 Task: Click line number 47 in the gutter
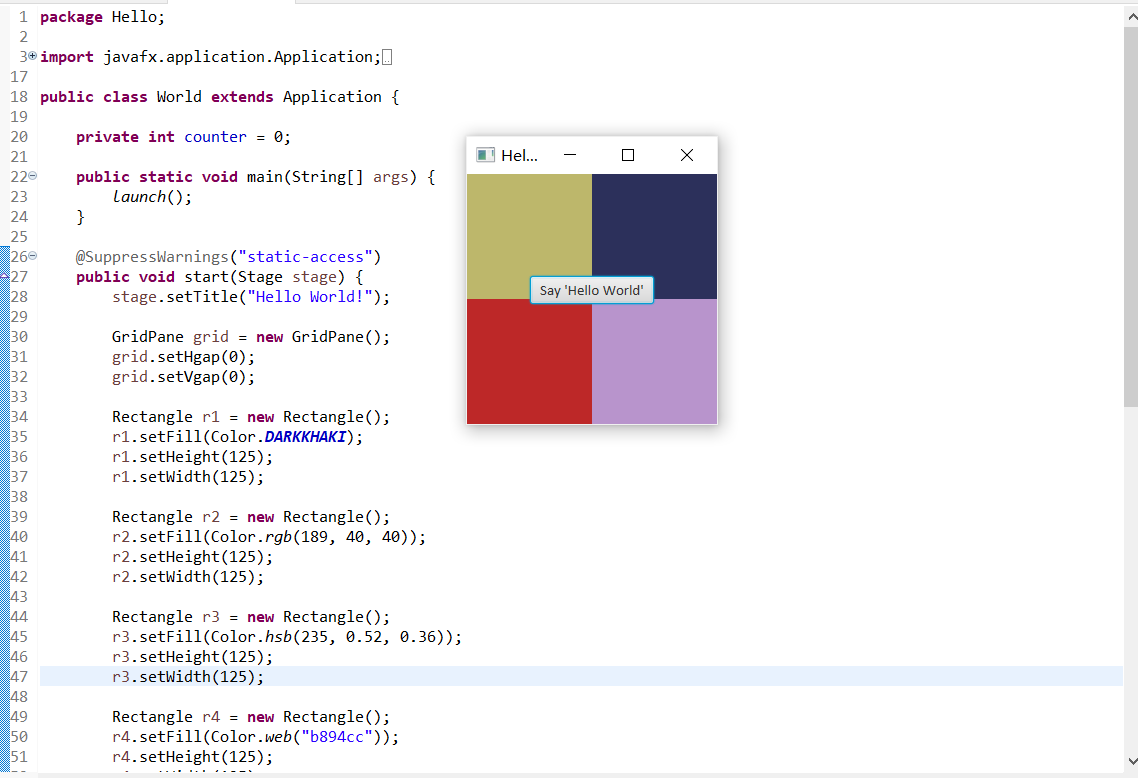click(x=19, y=676)
